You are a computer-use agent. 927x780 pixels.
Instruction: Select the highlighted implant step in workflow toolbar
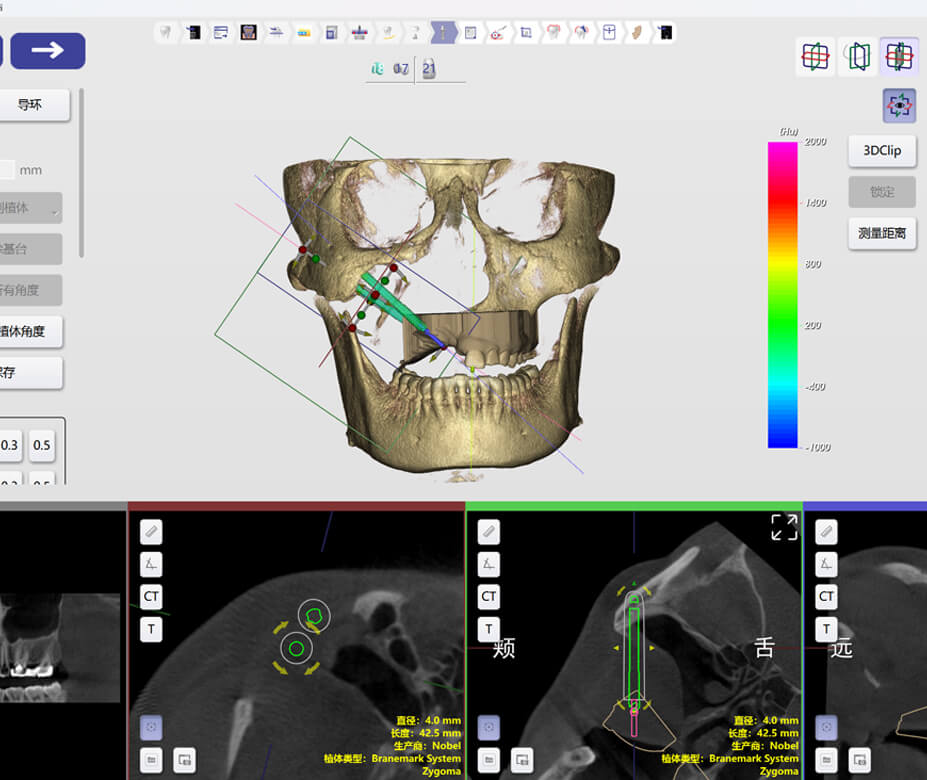tap(442, 33)
